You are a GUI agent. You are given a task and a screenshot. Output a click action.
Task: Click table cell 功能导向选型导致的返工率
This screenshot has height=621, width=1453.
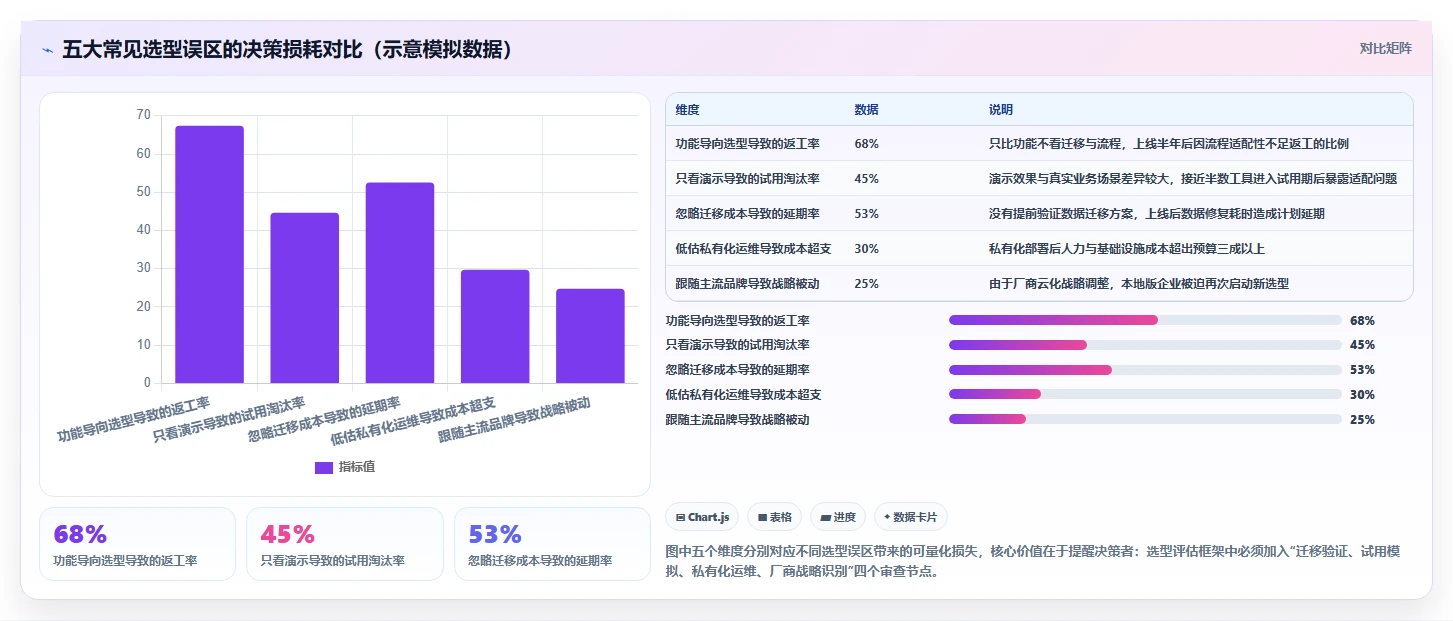pyautogui.click(x=747, y=144)
